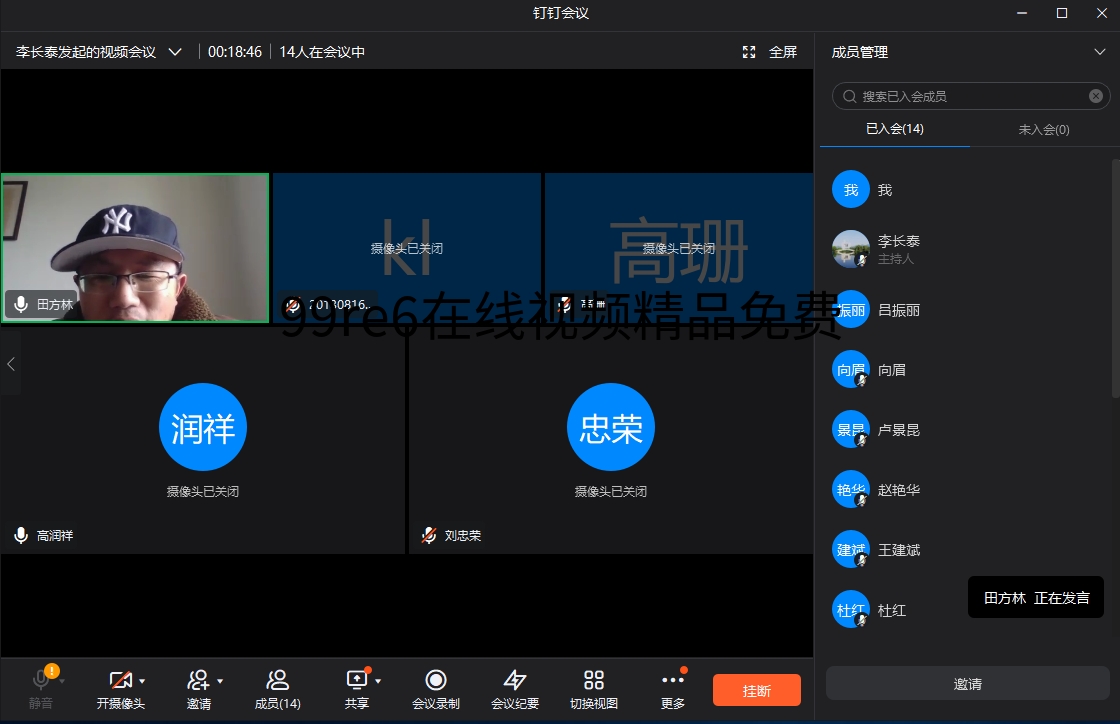The width and height of the screenshot is (1120, 724).
Task: Turn on camera with 开摄像头
Action: pyautogui.click(x=121, y=690)
